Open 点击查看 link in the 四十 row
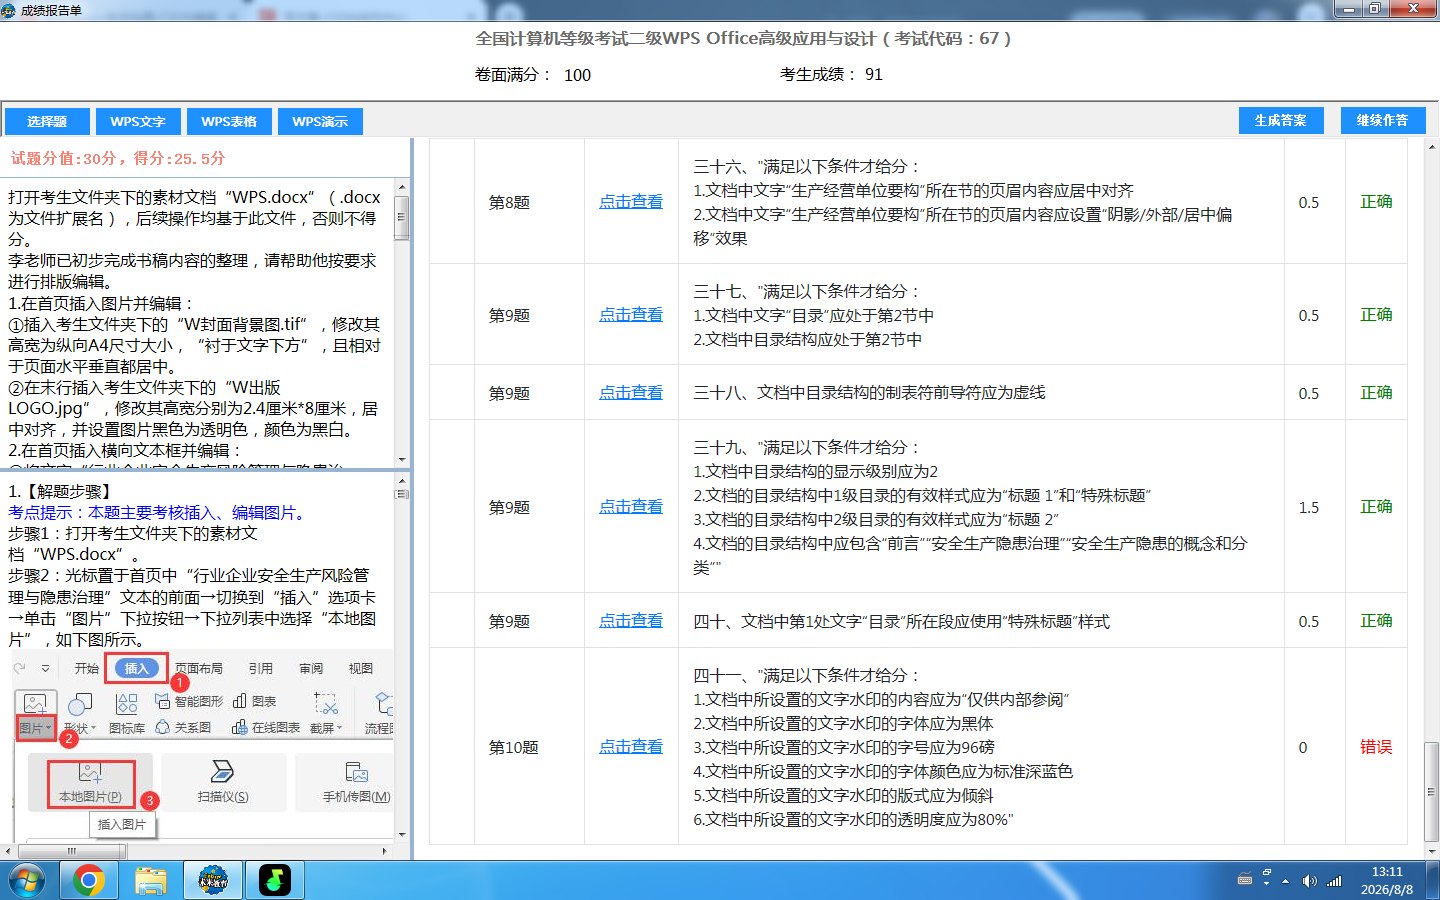Viewport: 1440px width, 900px height. [631, 621]
